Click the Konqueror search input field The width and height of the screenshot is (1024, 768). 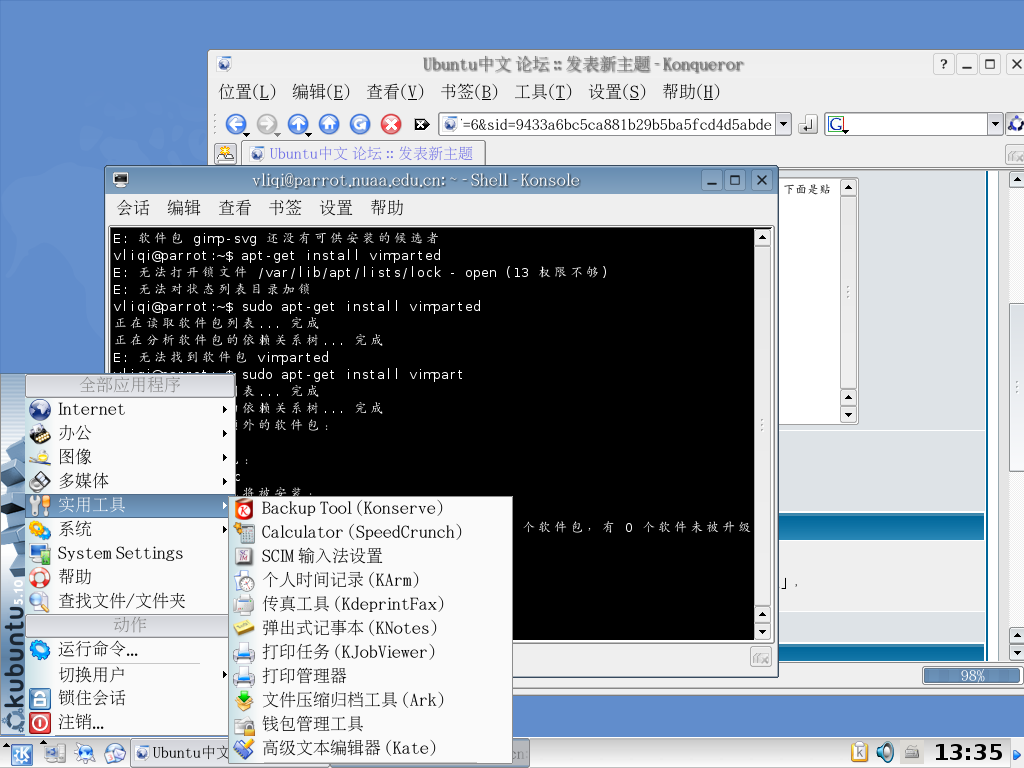(x=918, y=124)
